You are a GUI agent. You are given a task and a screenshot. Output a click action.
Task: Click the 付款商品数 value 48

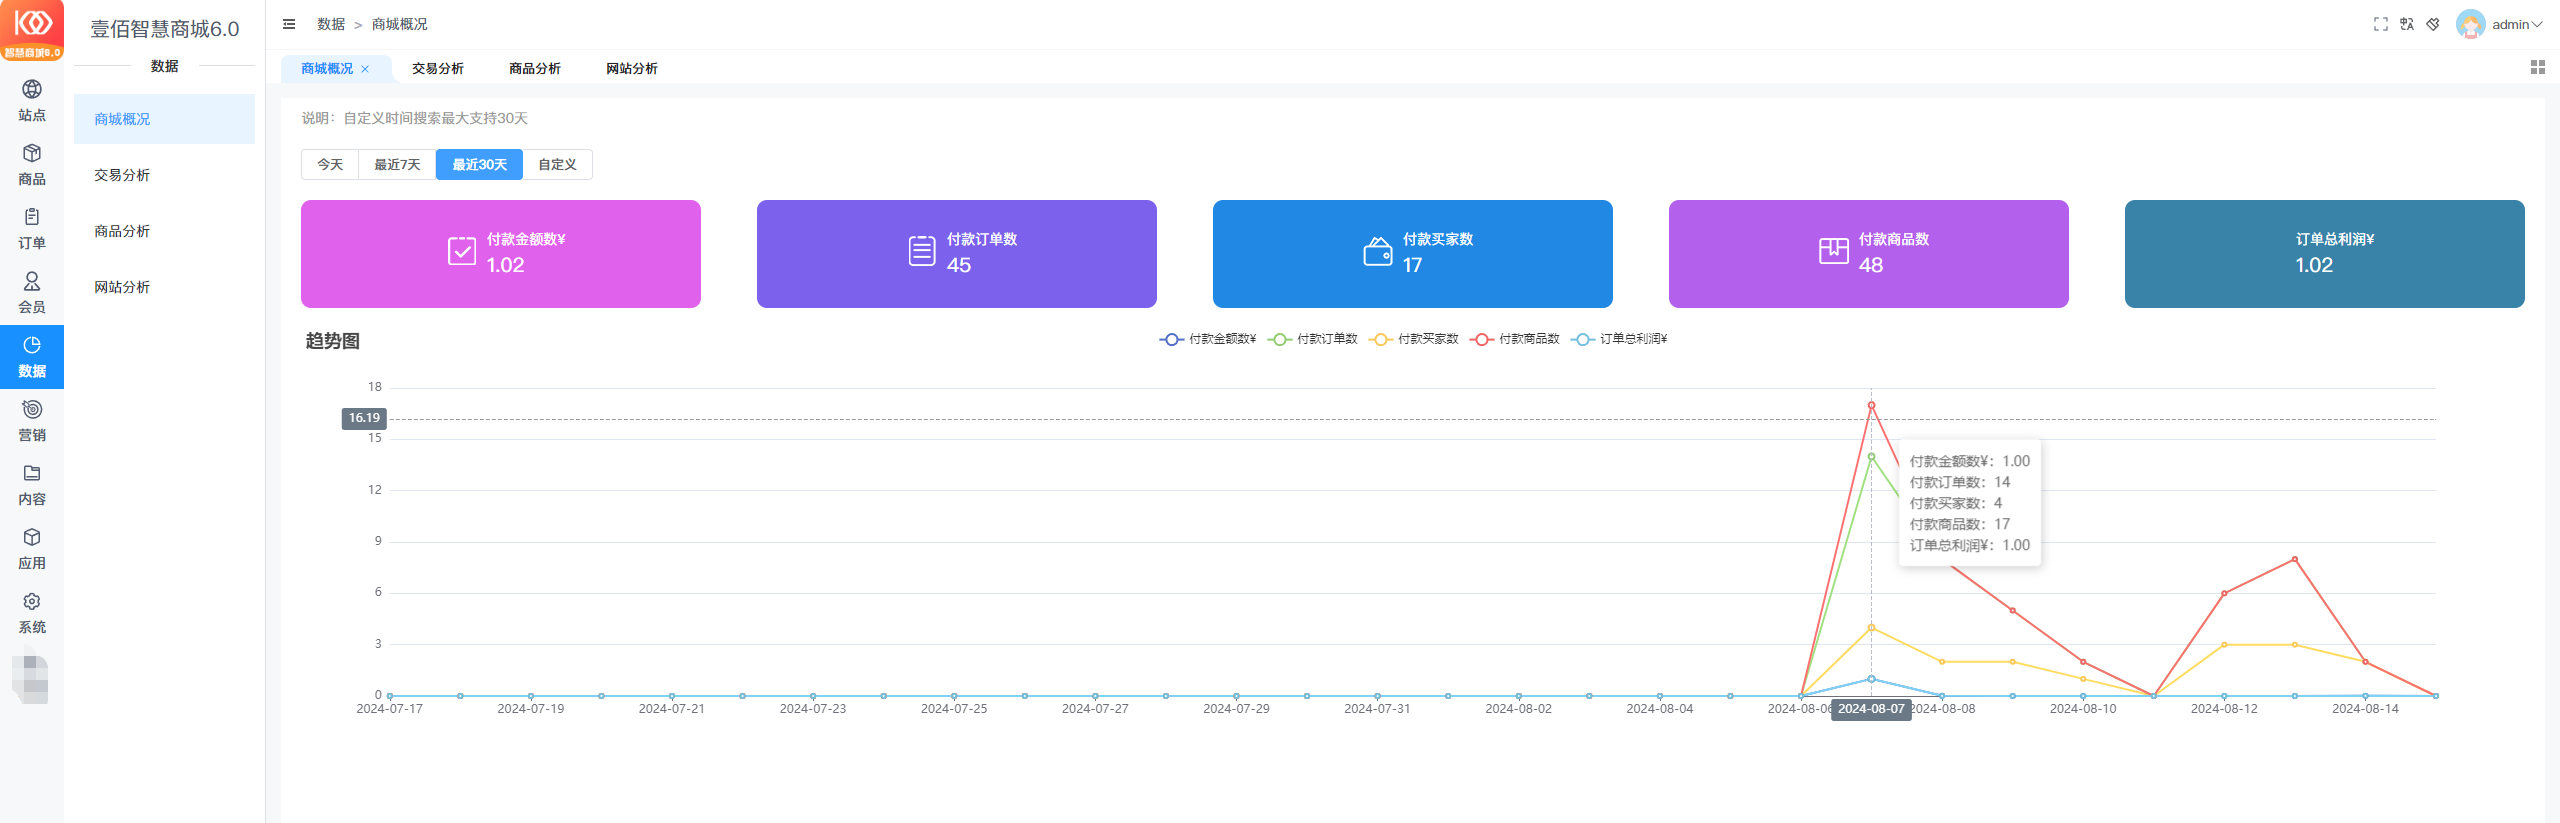click(x=1871, y=265)
